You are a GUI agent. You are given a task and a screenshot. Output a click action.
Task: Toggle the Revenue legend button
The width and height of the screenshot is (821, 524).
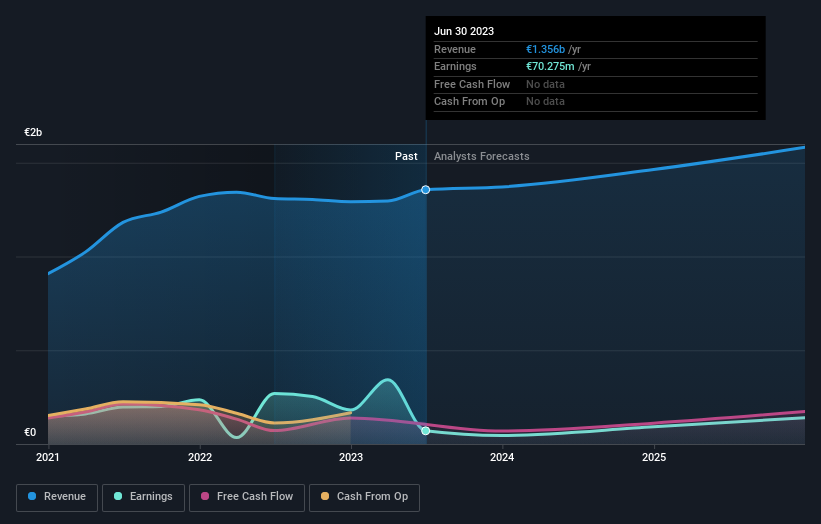pyautogui.click(x=57, y=497)
